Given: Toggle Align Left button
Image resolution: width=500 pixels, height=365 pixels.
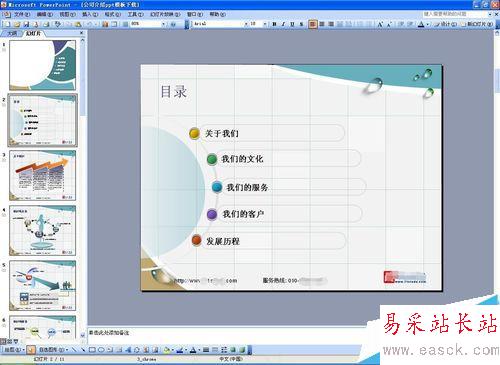Looking at the screenshot, I should pos(313,24).
